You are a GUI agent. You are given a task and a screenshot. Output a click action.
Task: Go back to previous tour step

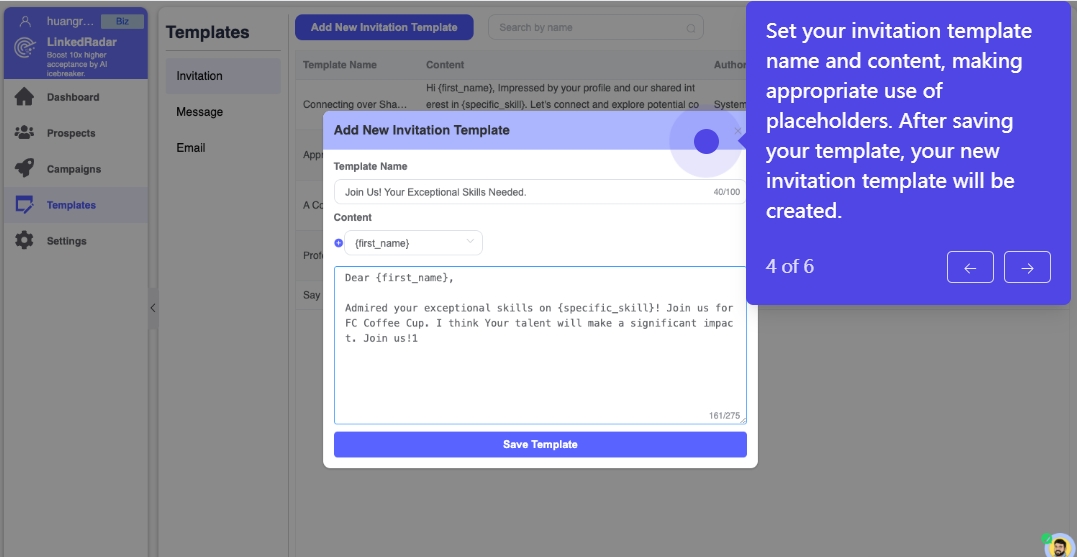coord(969,267)
